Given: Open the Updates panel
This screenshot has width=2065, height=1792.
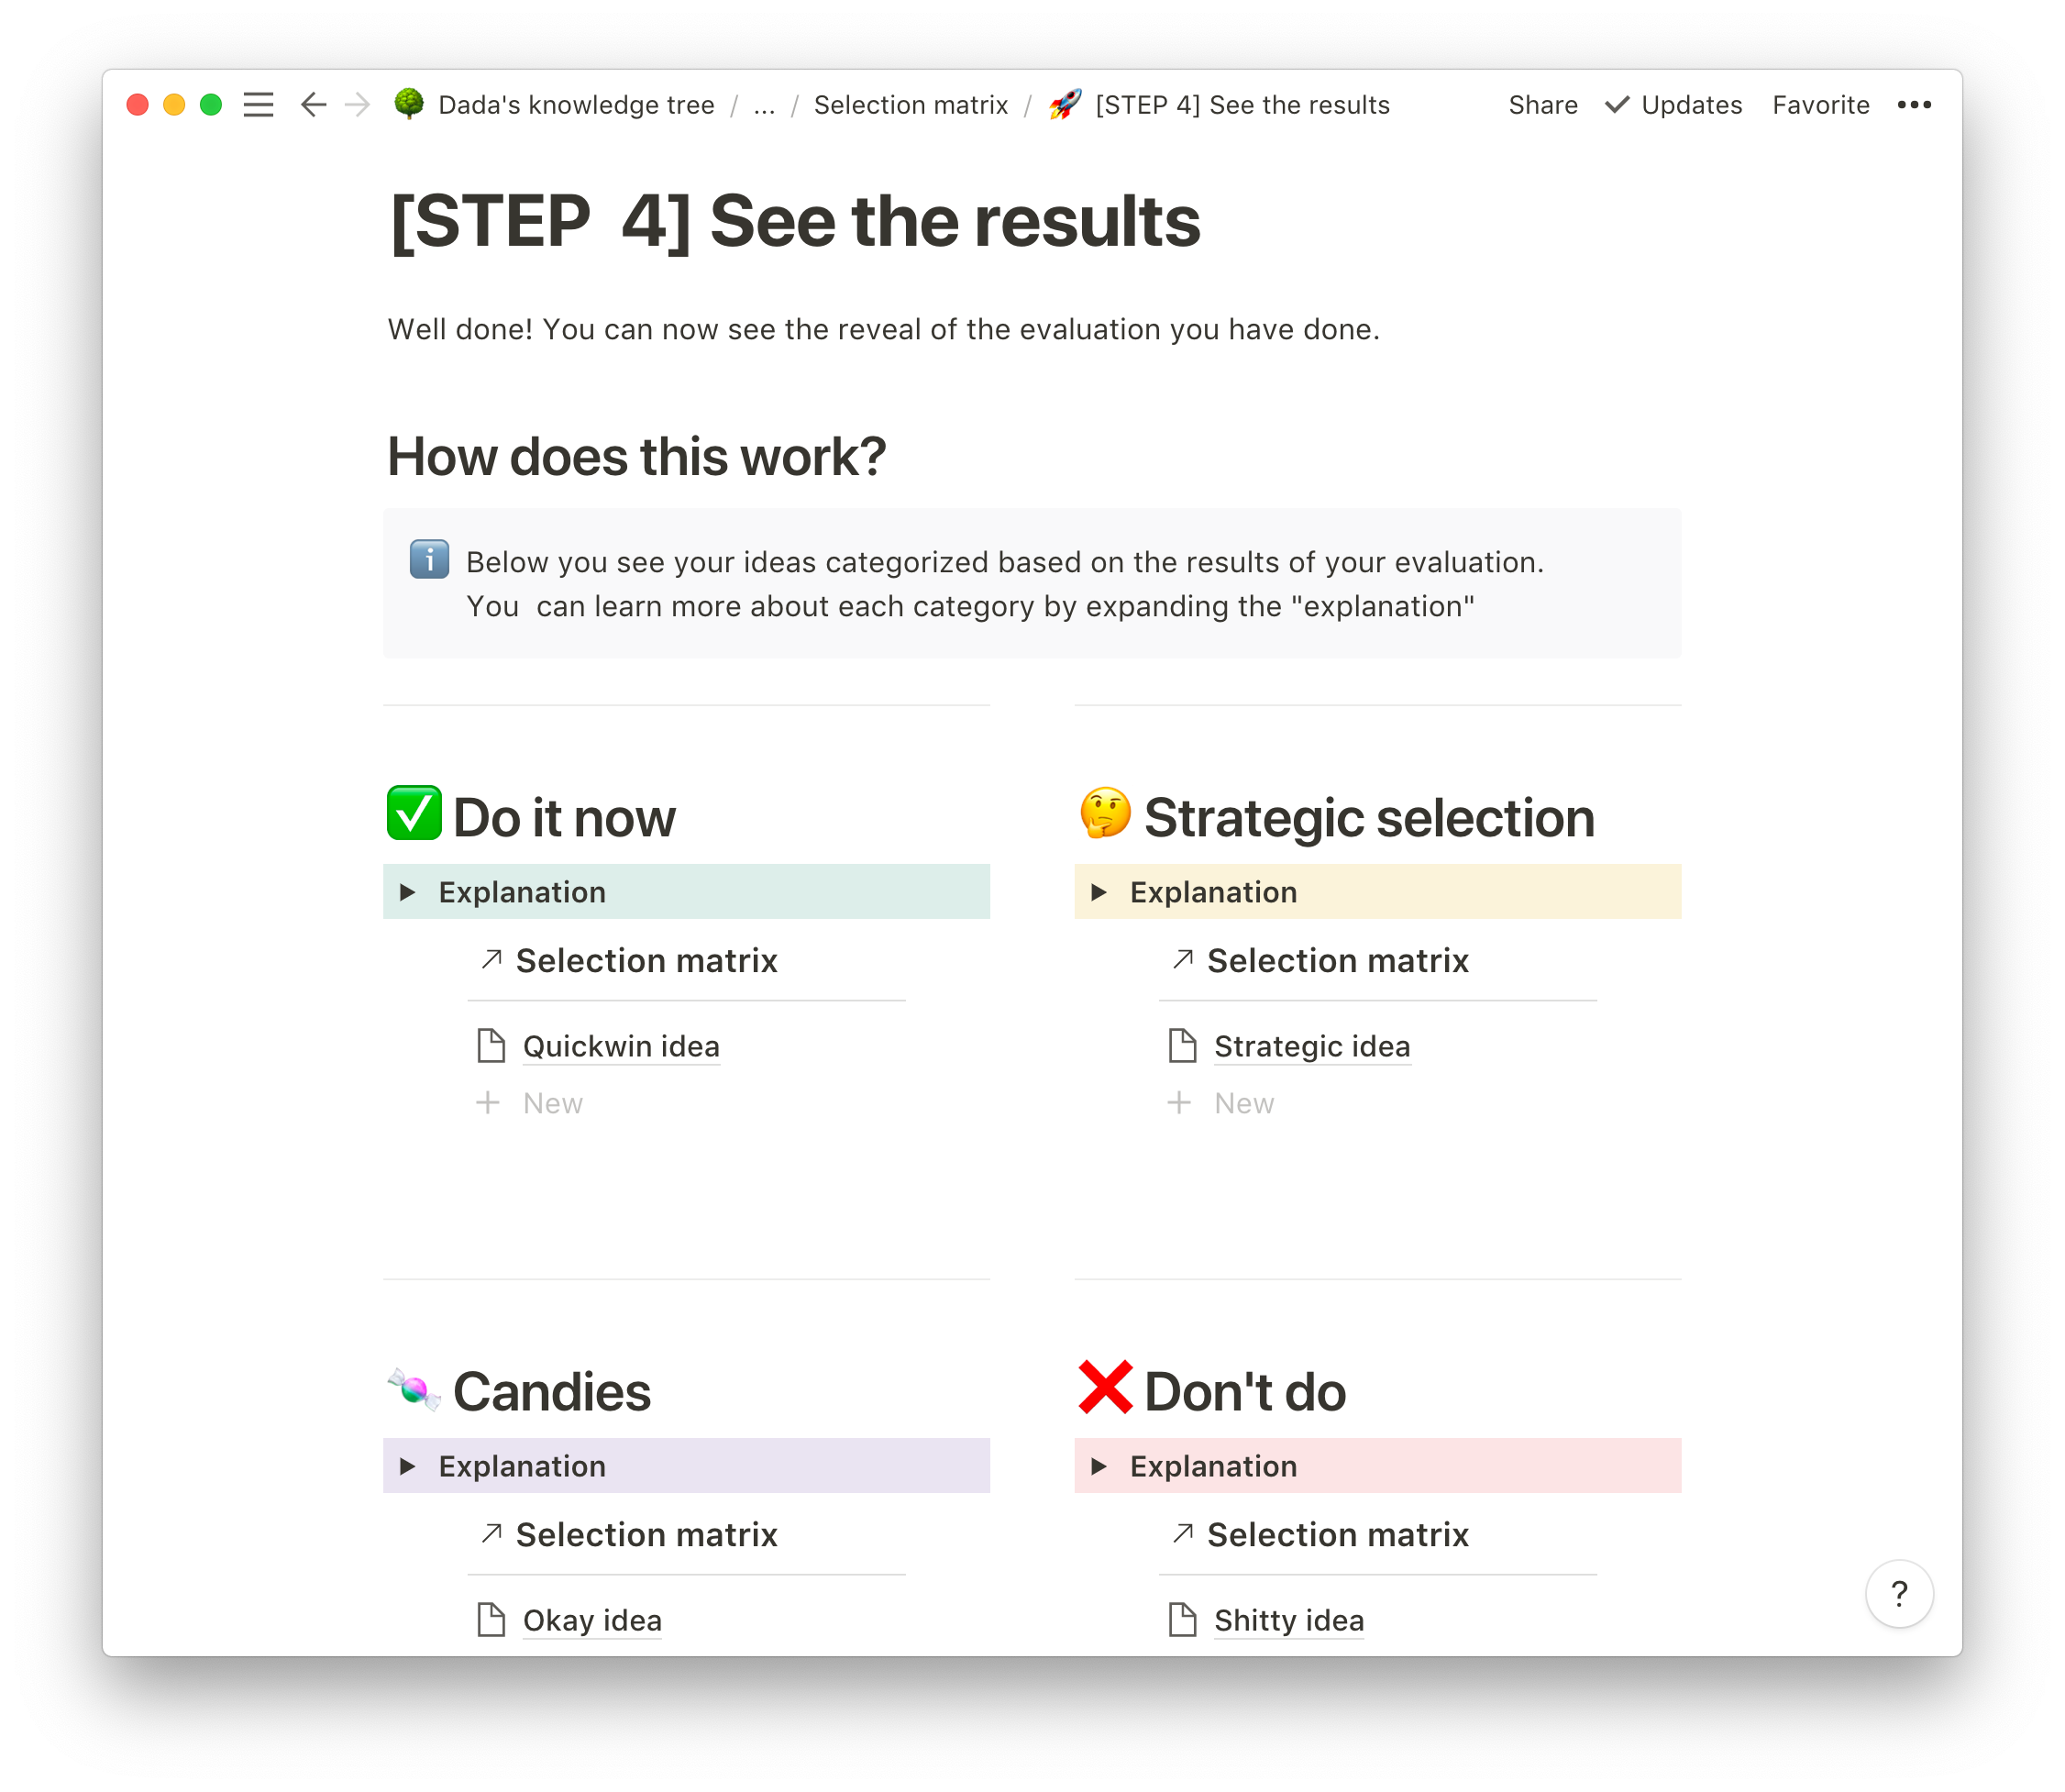Looking at the screenshot, I should point(1674,105).
